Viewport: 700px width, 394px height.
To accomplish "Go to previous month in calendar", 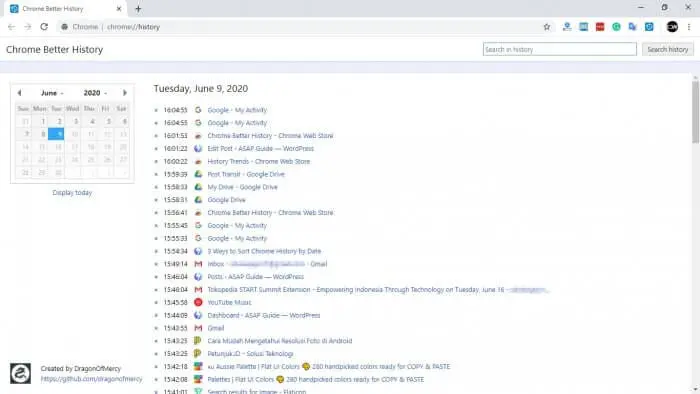I will pos(19,93).
